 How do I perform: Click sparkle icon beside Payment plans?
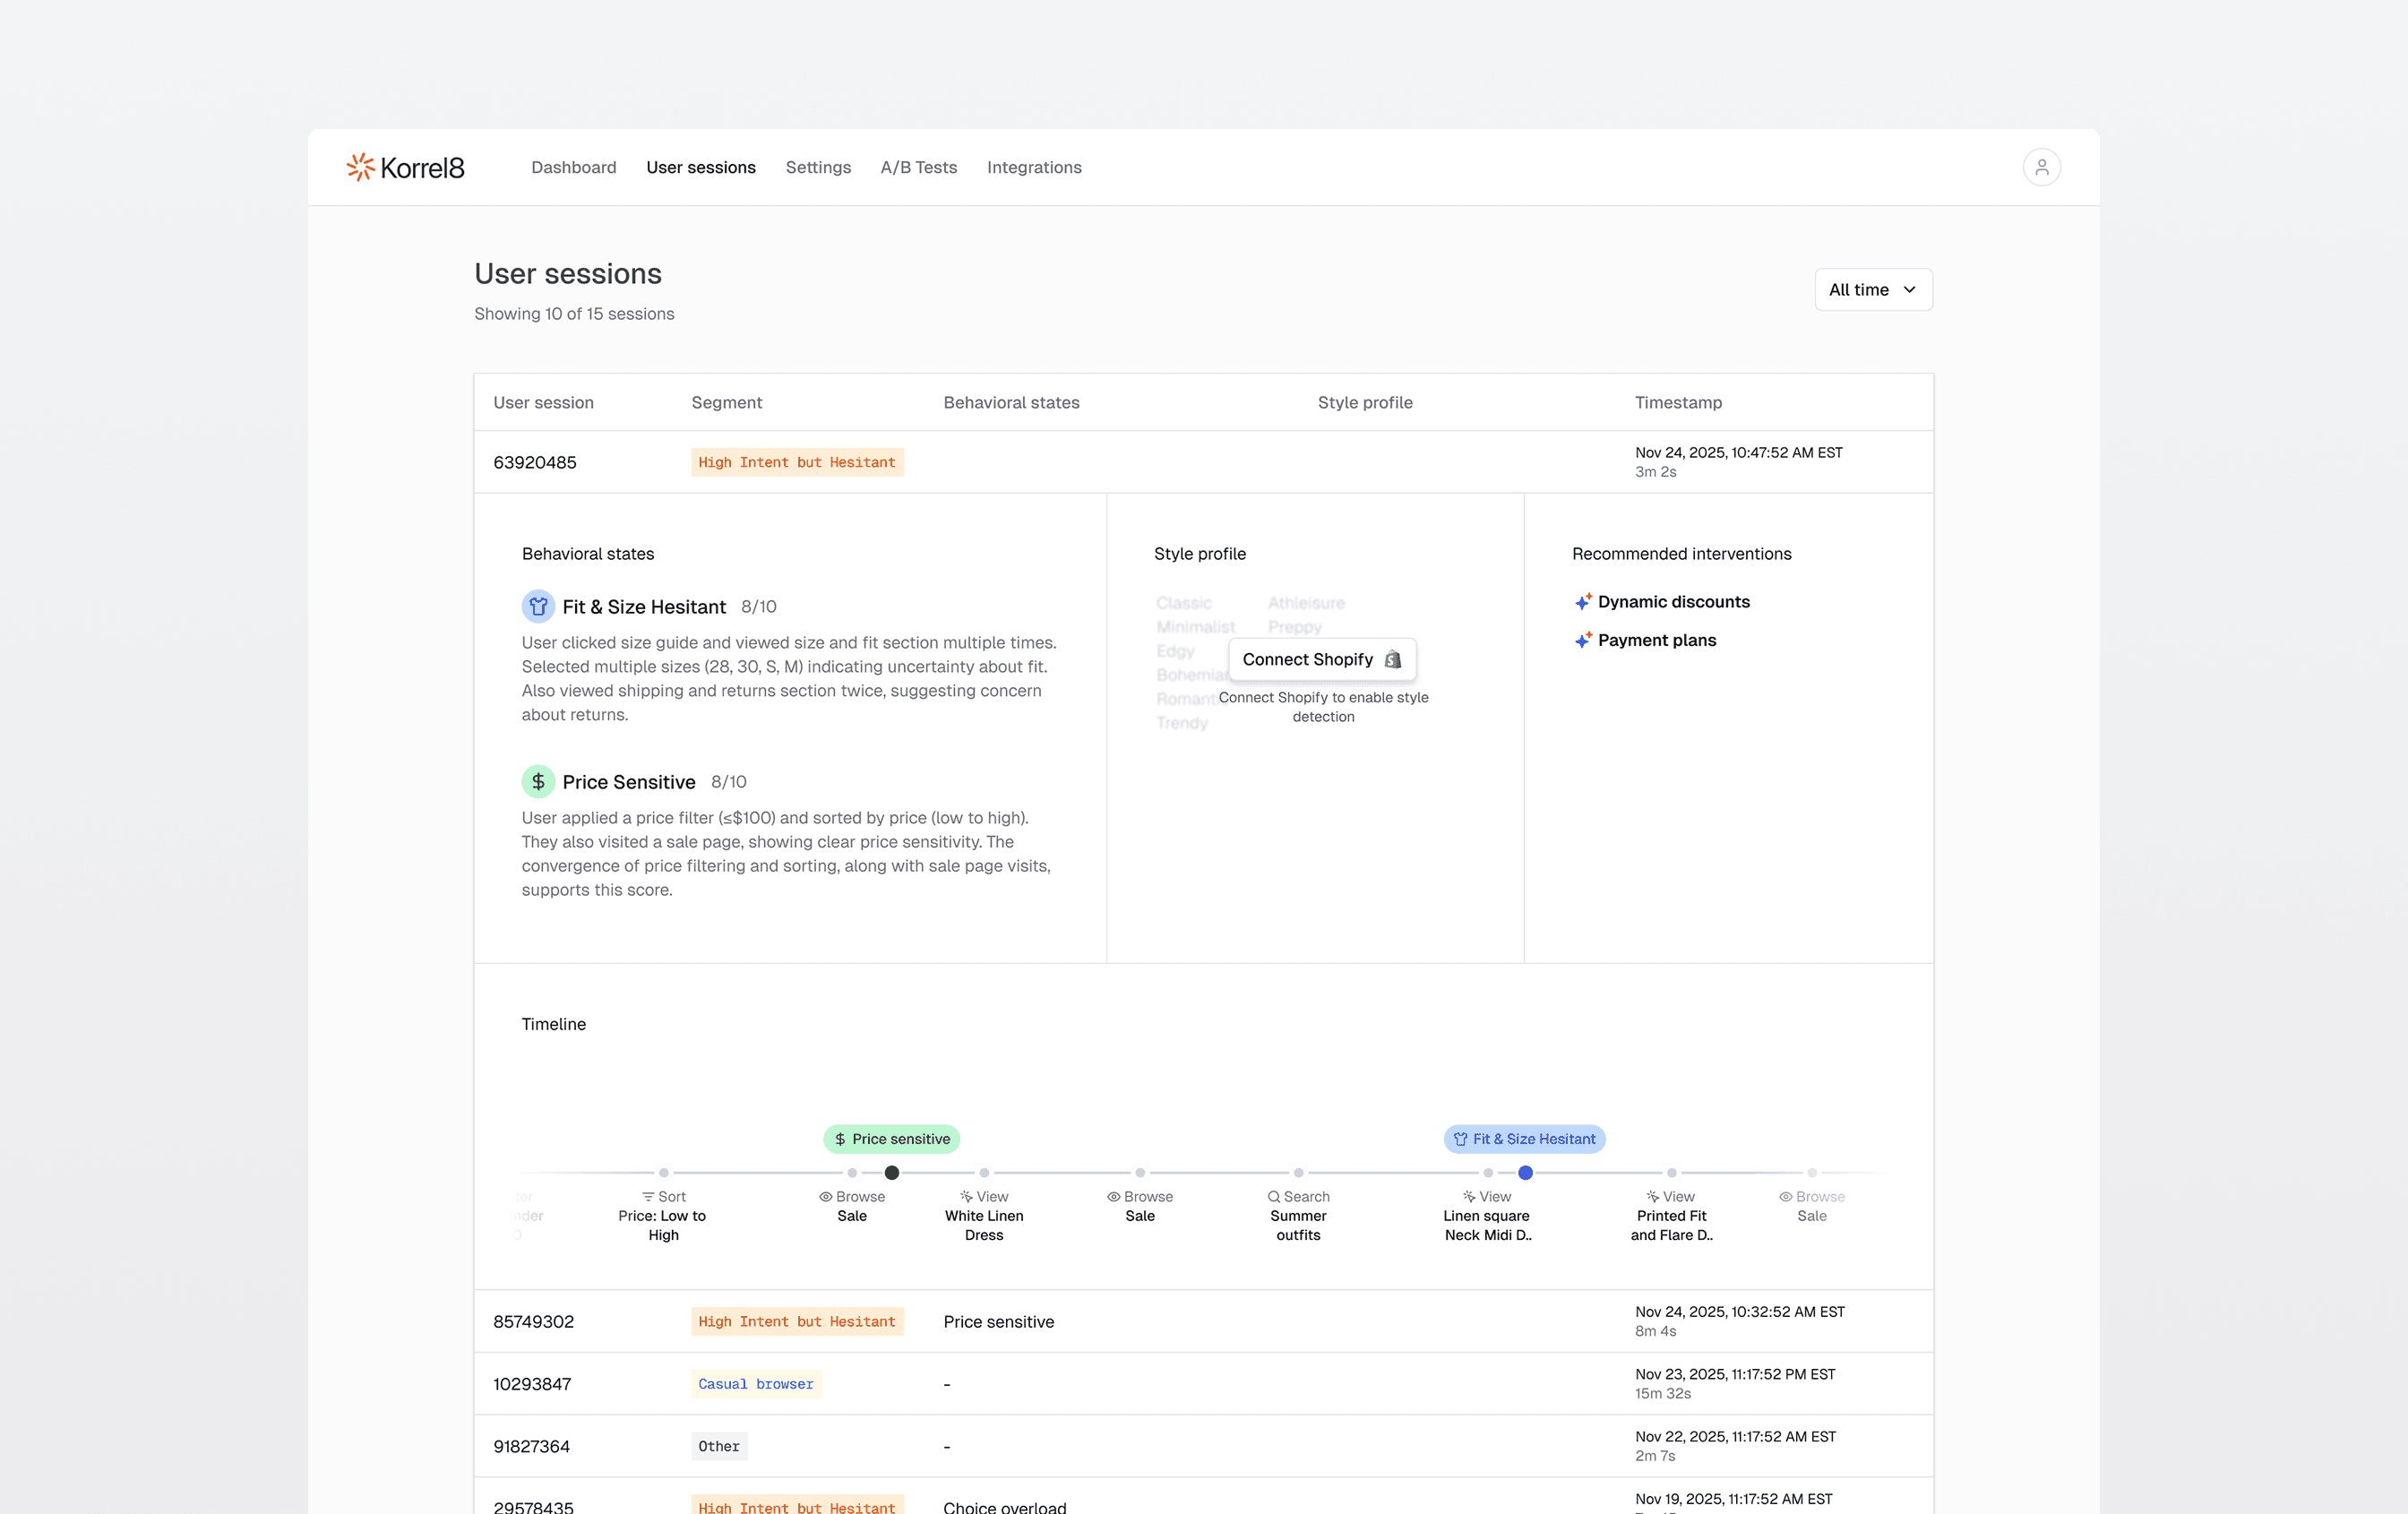pyautogui.click(x=1583, y=640)
